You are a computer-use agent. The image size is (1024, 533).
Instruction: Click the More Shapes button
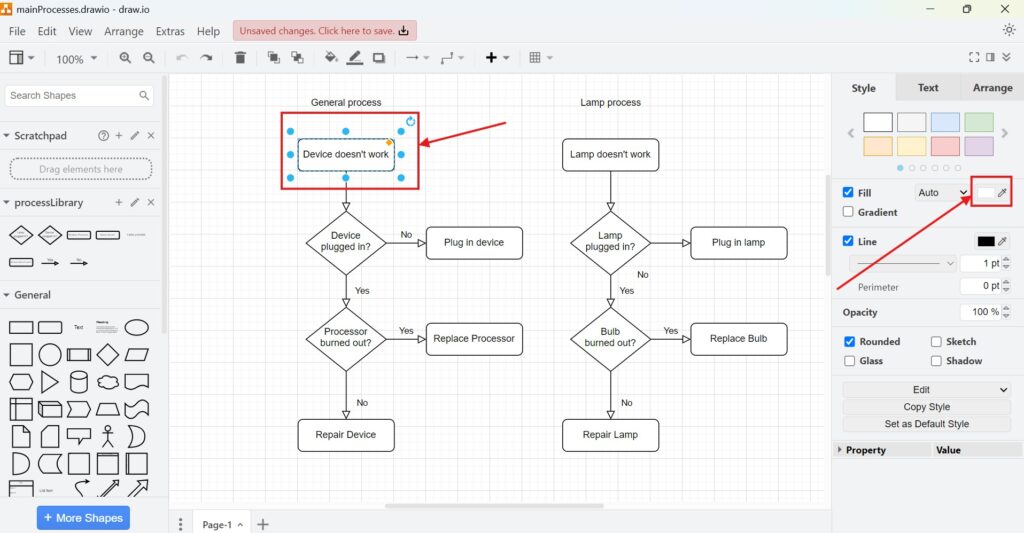click(x=83, y=518)
